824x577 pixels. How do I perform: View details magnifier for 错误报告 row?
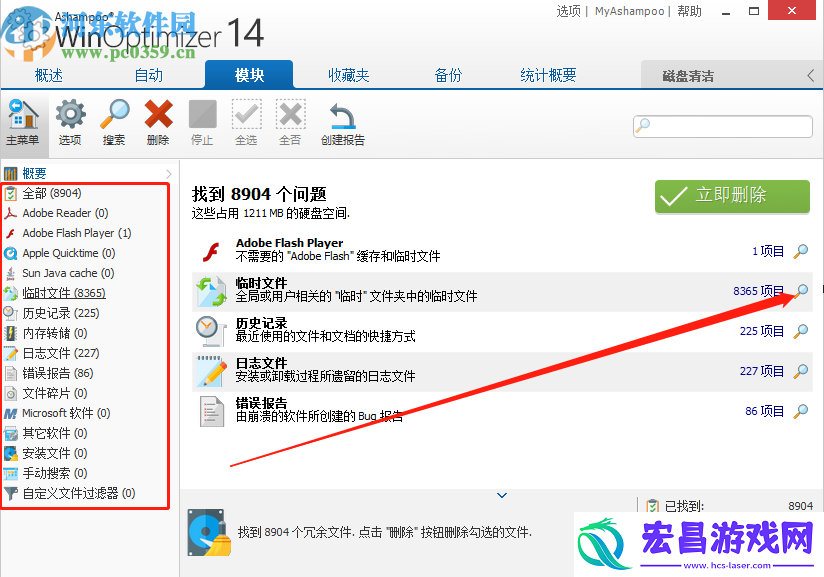click(800, 411)
